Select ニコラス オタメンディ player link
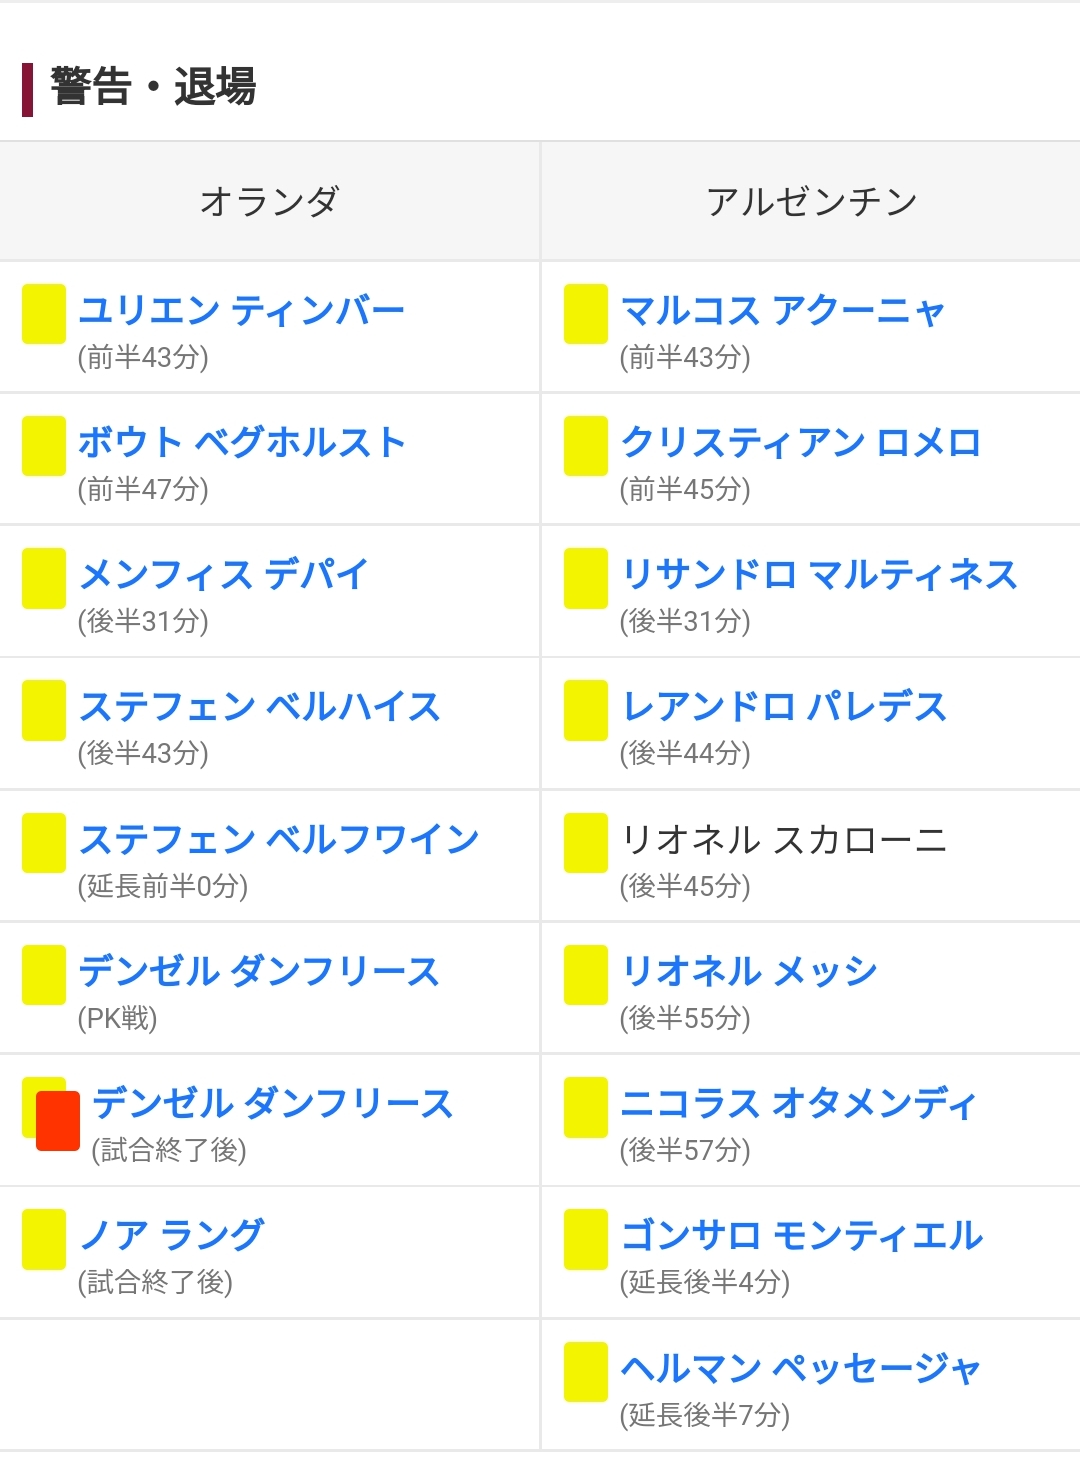The image size is (1080, 1475). [x=798, y=1103]
